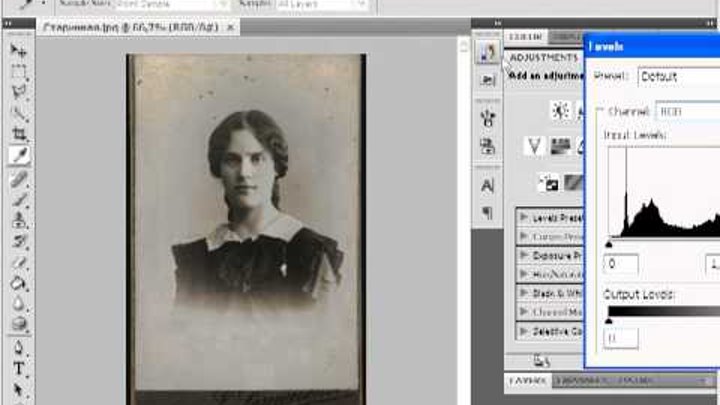Select the Eyedropper tool
The height and width of the screenshot is (405, 720).
point(18,156)
